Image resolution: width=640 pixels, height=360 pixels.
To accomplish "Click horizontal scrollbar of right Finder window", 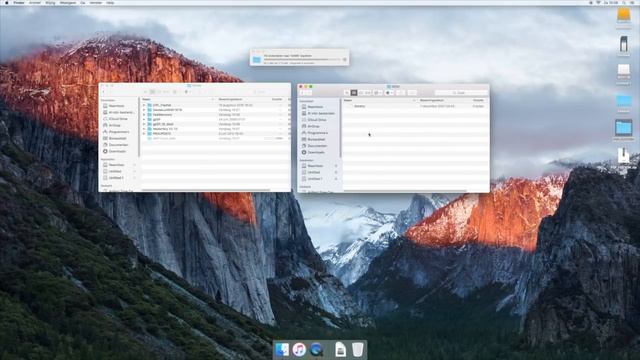I will click(x=405, y=191).
